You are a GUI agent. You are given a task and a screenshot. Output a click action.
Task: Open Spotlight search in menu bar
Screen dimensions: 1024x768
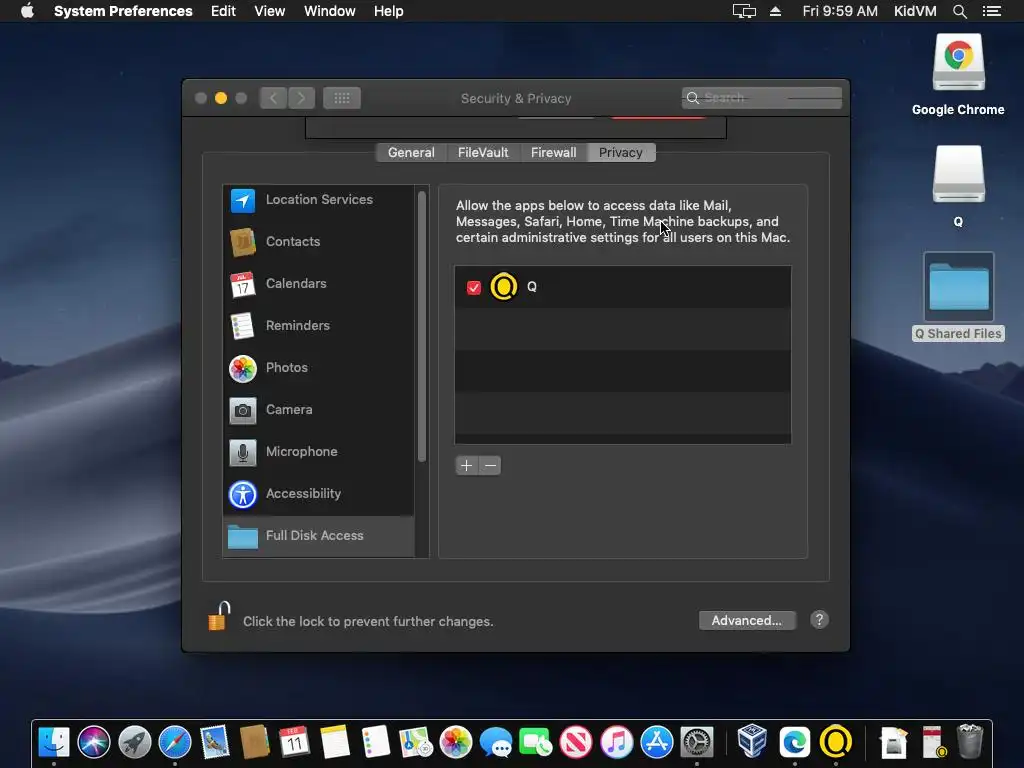click(959, 11)
